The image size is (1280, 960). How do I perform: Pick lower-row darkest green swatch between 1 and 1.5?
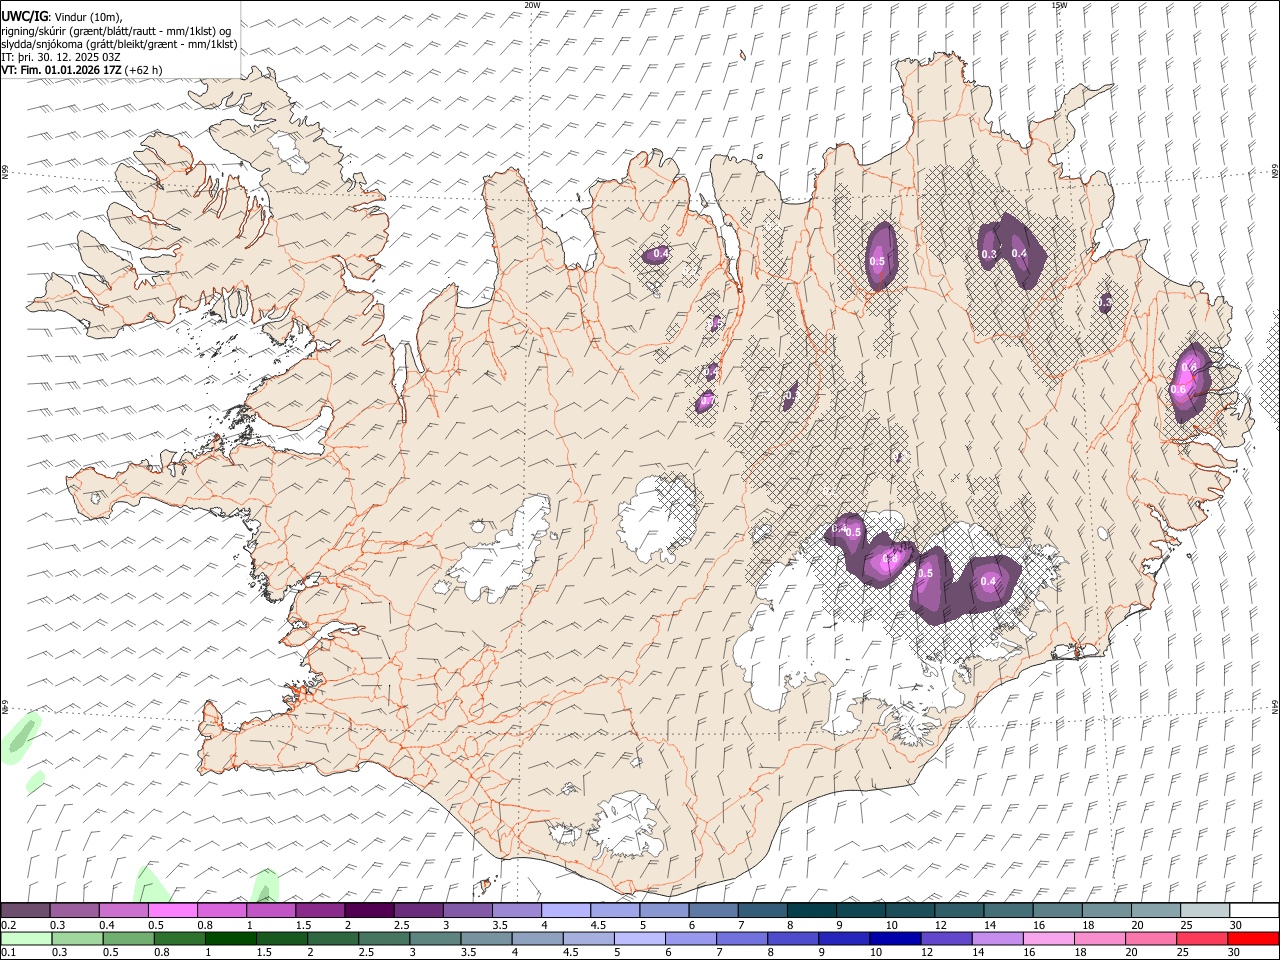pos(230,938)
